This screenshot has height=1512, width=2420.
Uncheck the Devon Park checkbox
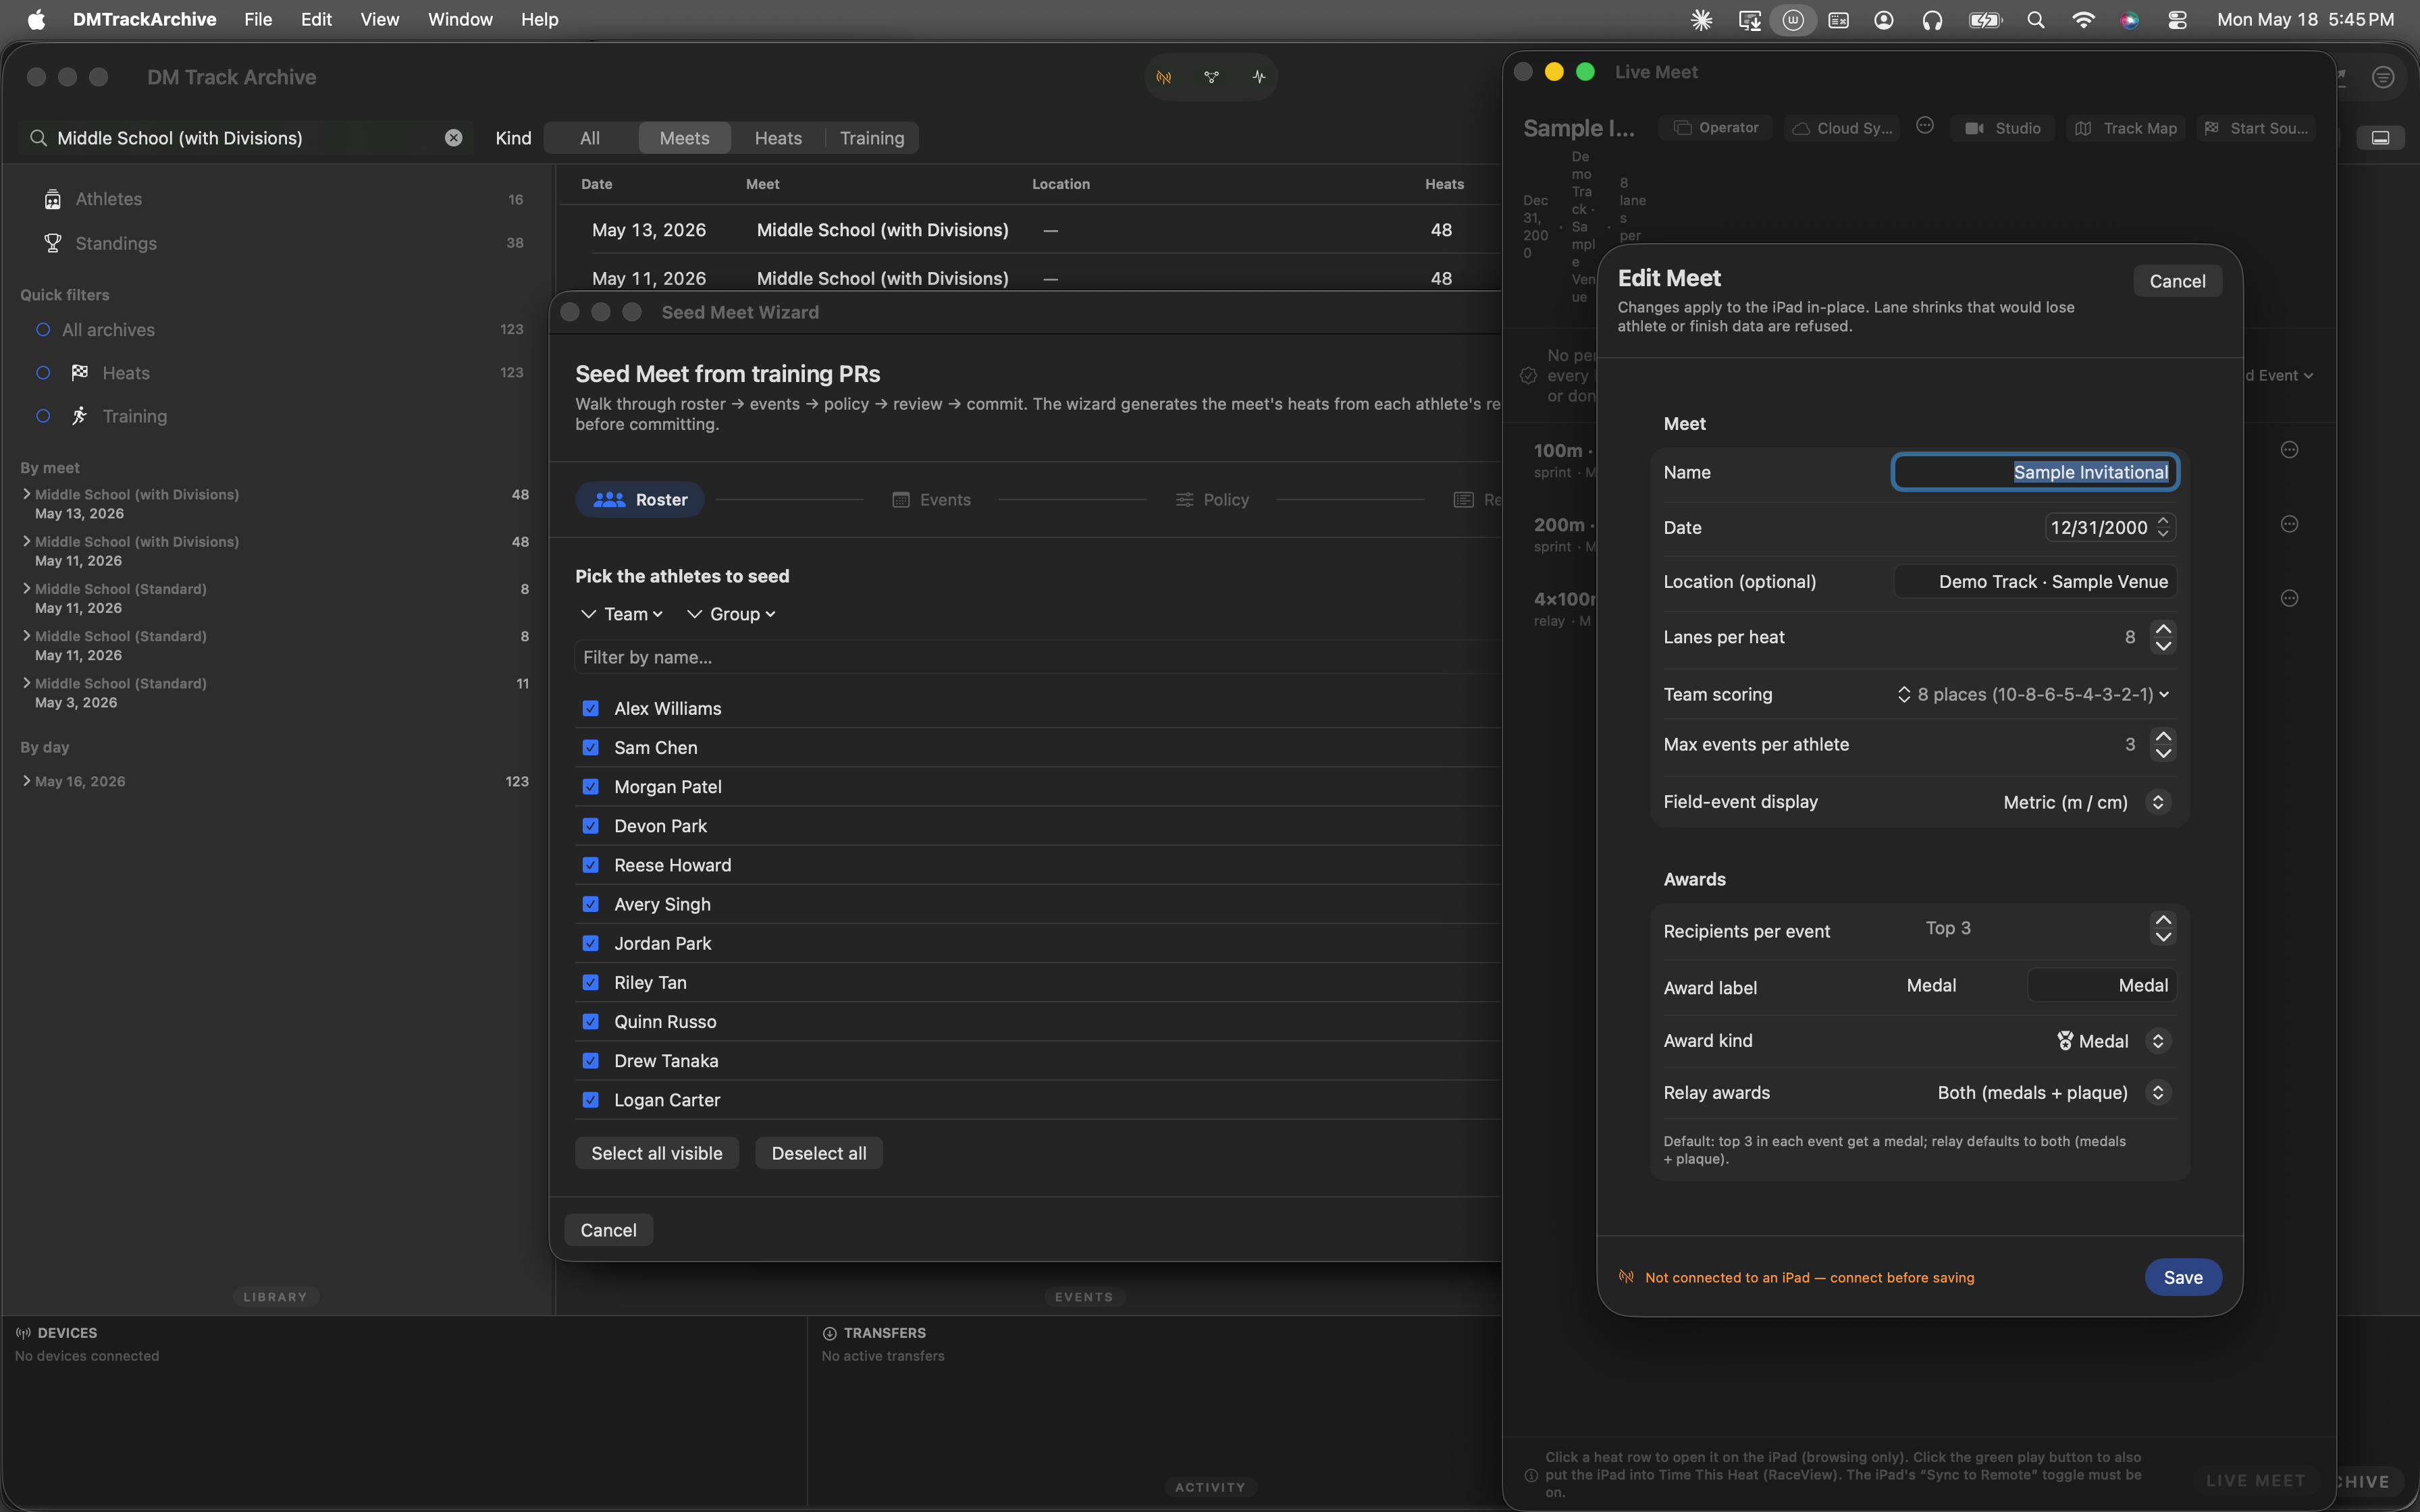pos(590,825)
